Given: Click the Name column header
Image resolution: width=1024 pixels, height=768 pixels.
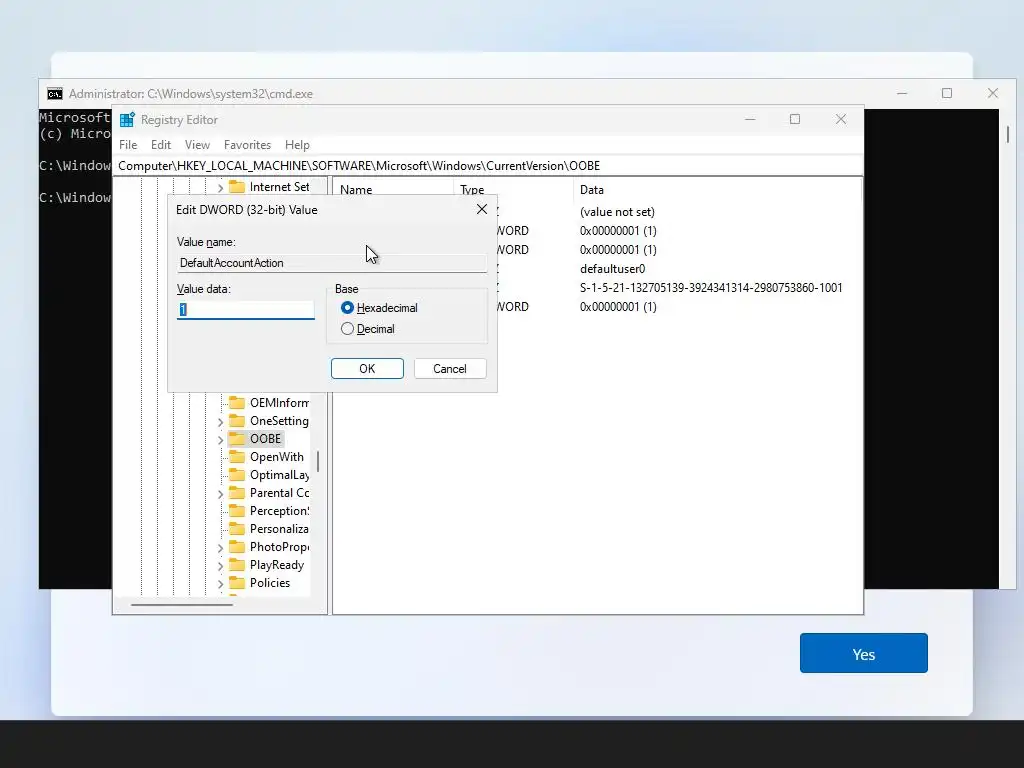Looking at the screenshot, I should [x=356, y=190].
